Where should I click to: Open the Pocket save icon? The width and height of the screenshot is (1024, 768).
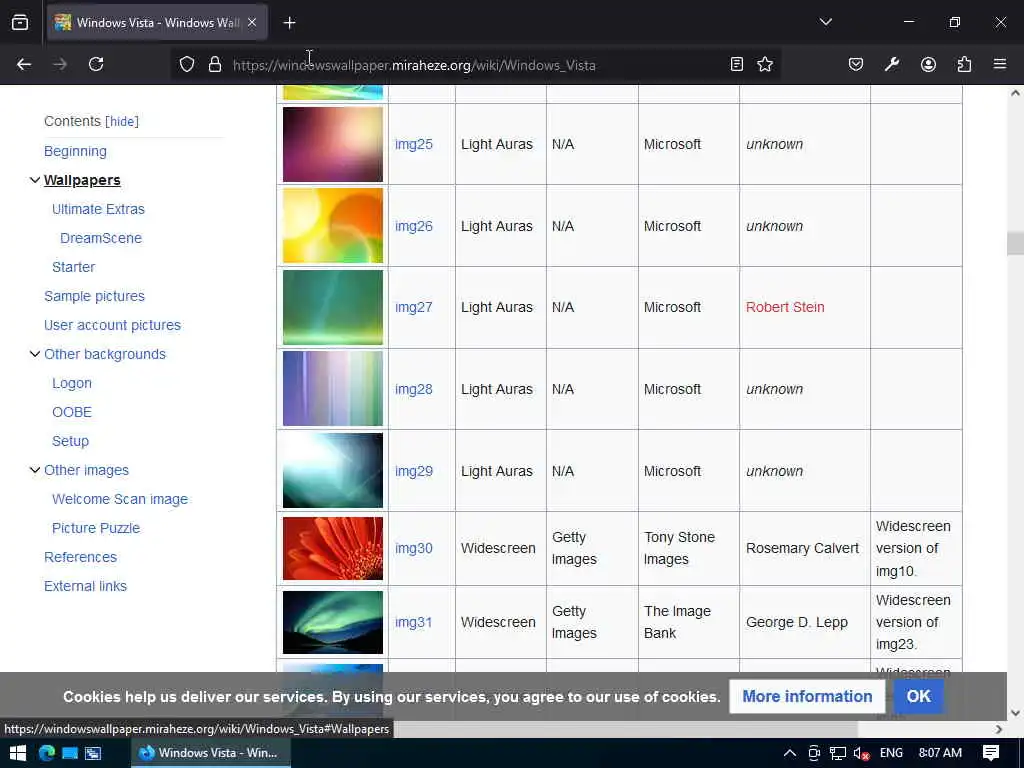(x=856, y=64)
